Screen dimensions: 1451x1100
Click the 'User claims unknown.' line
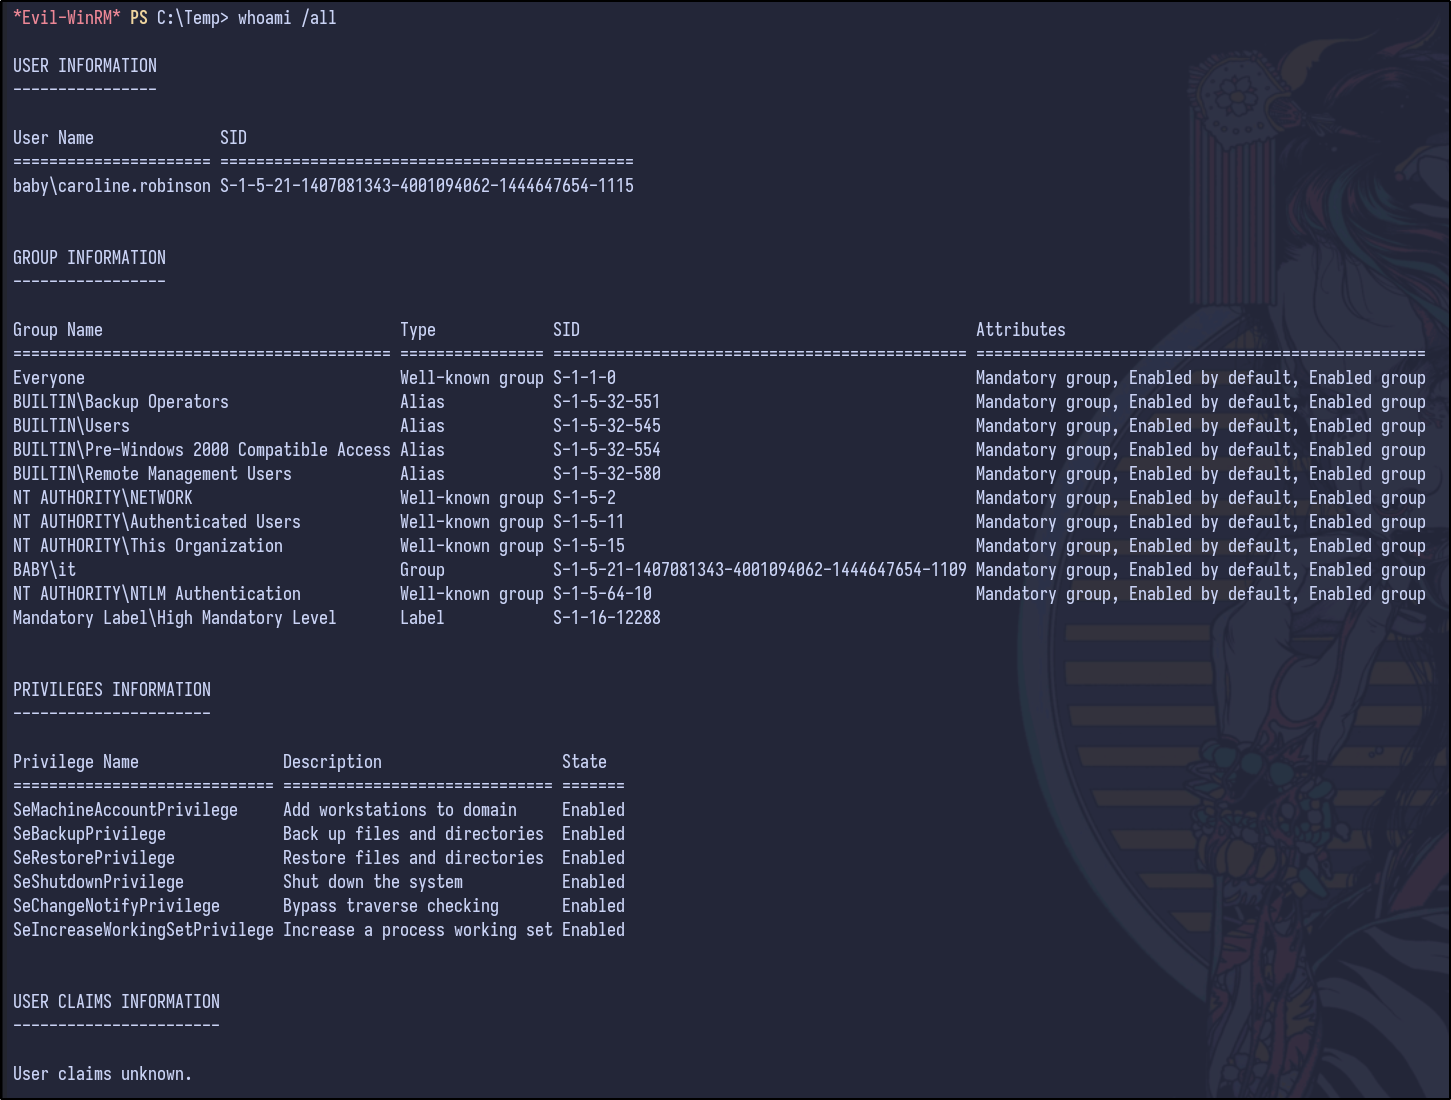coord(102,1074)
